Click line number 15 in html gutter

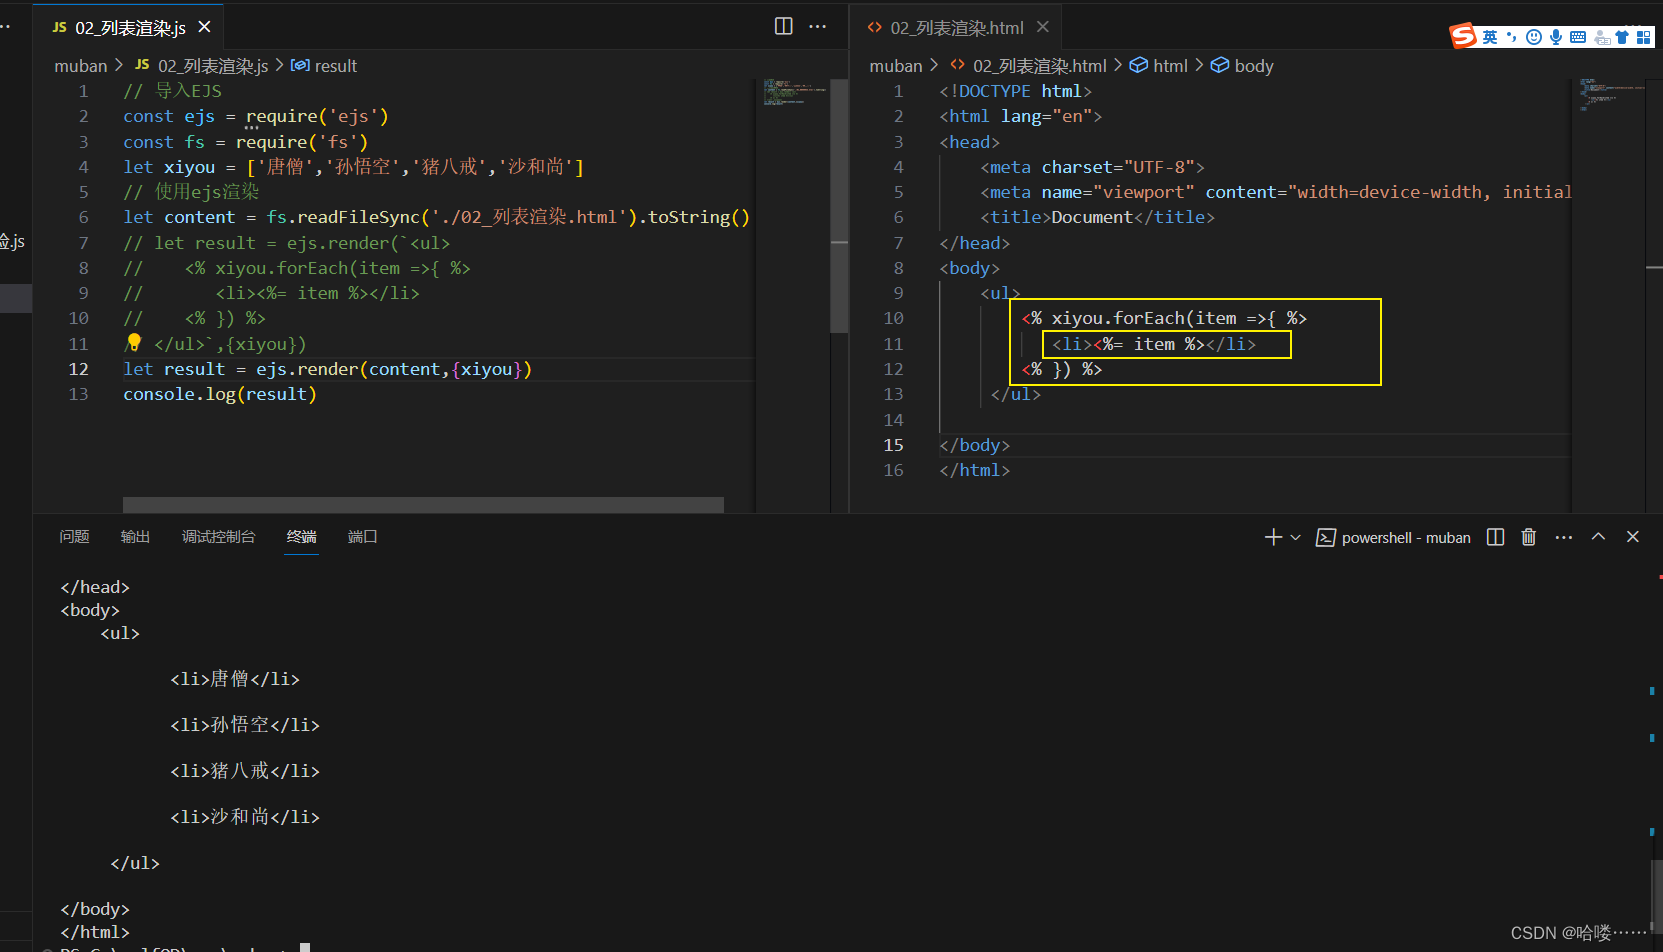click(893, 445)
